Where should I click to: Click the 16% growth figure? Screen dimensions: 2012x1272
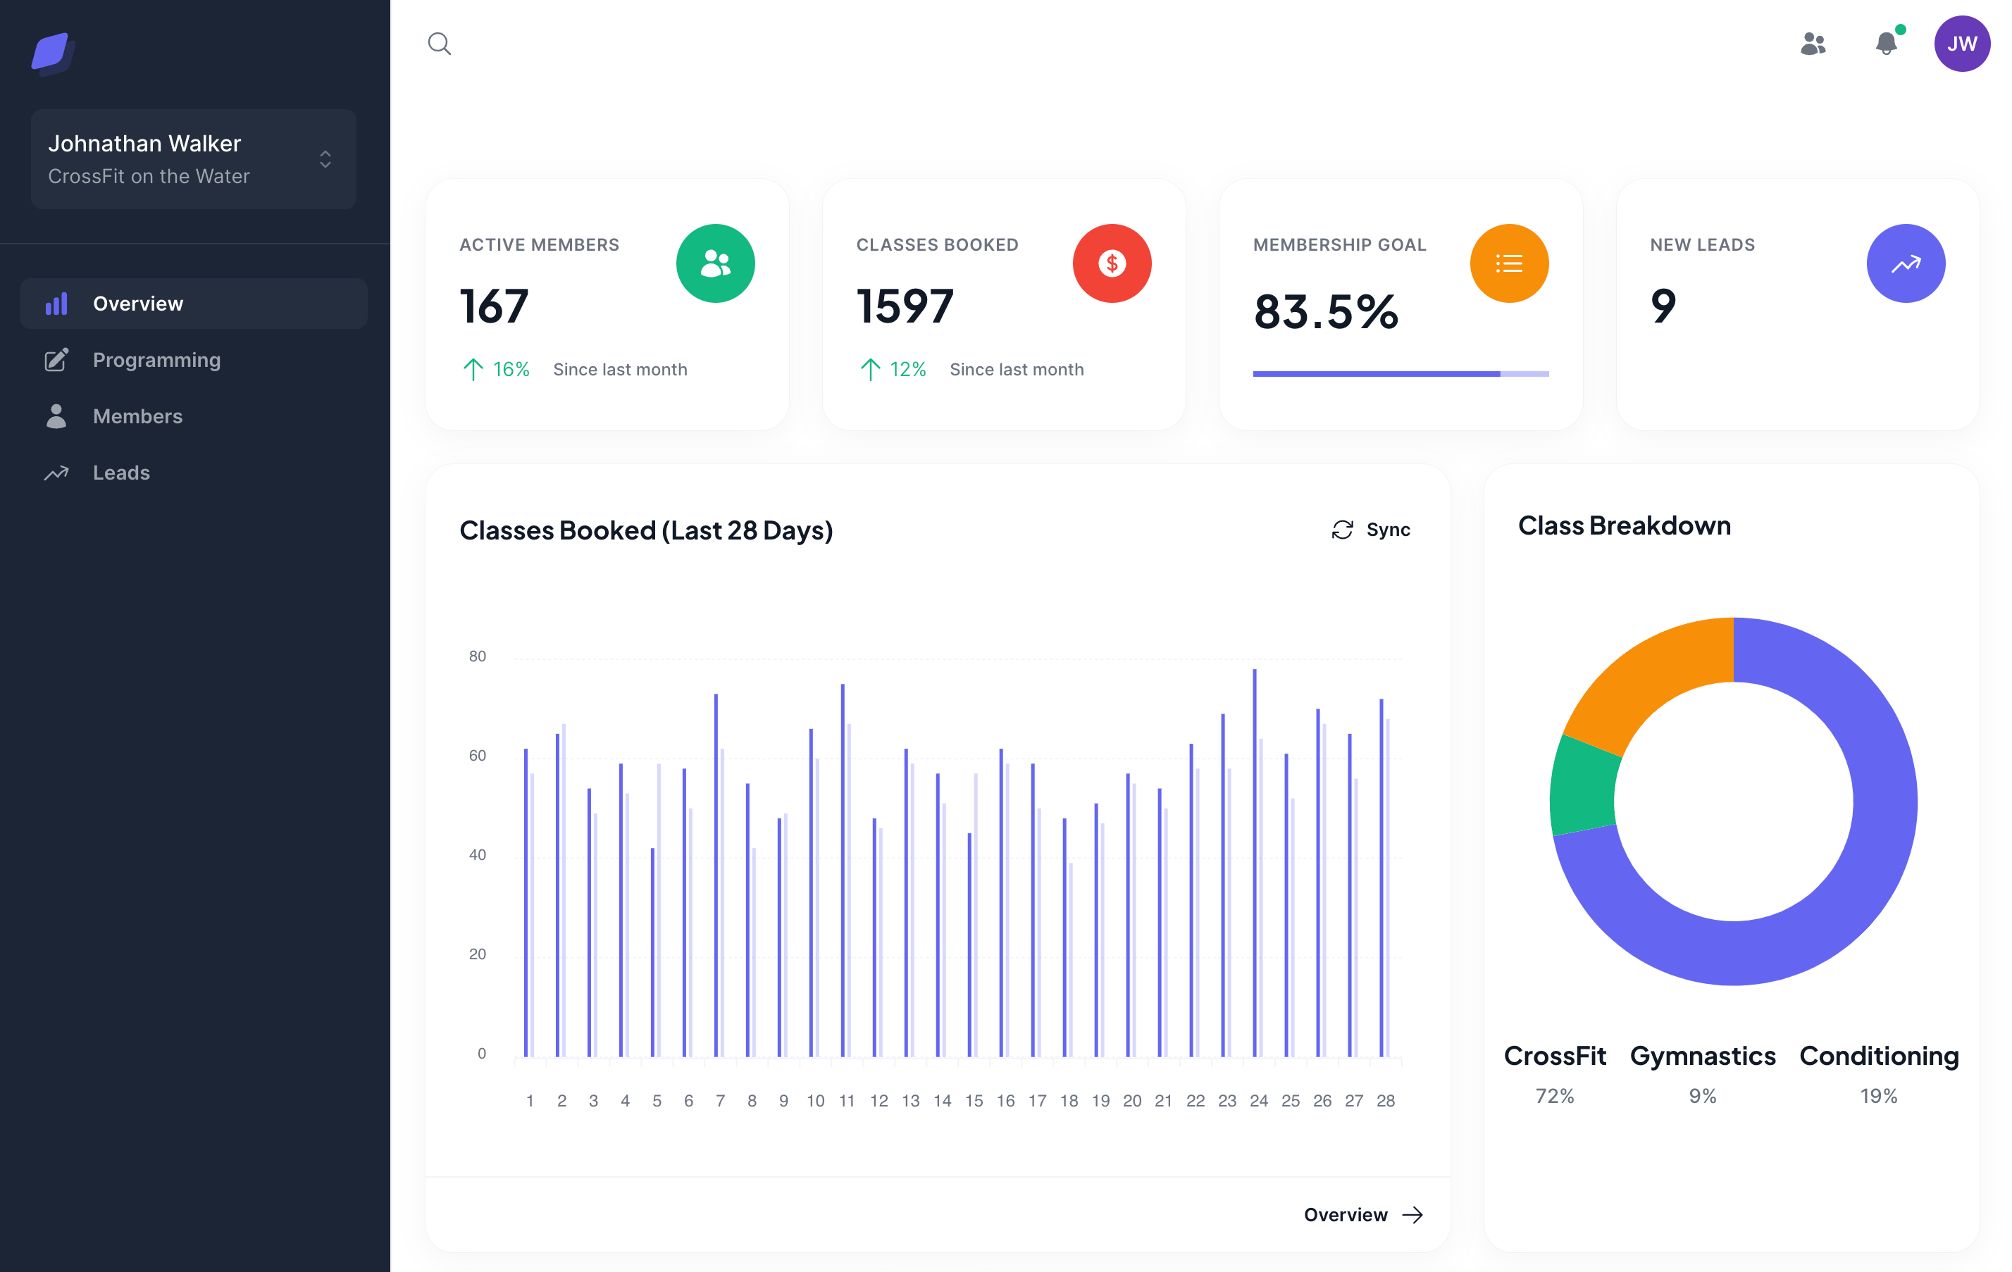click(511, 370)
